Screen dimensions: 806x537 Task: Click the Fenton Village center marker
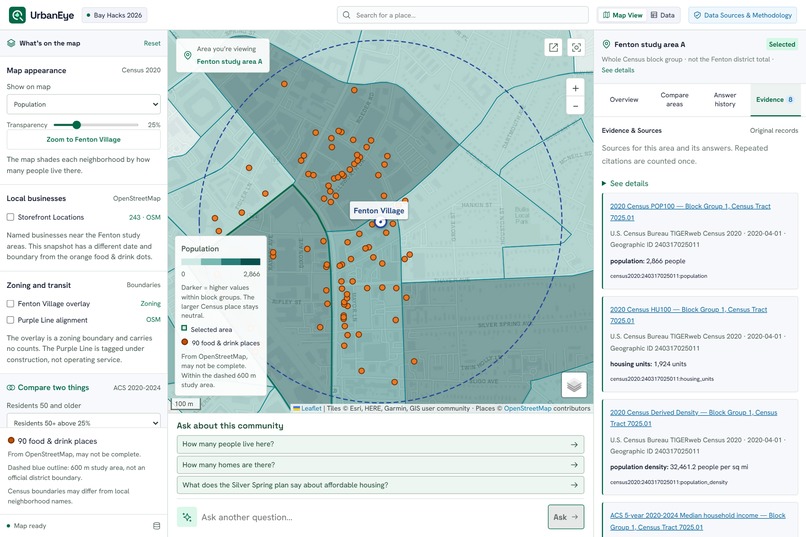tap(380, 222)
